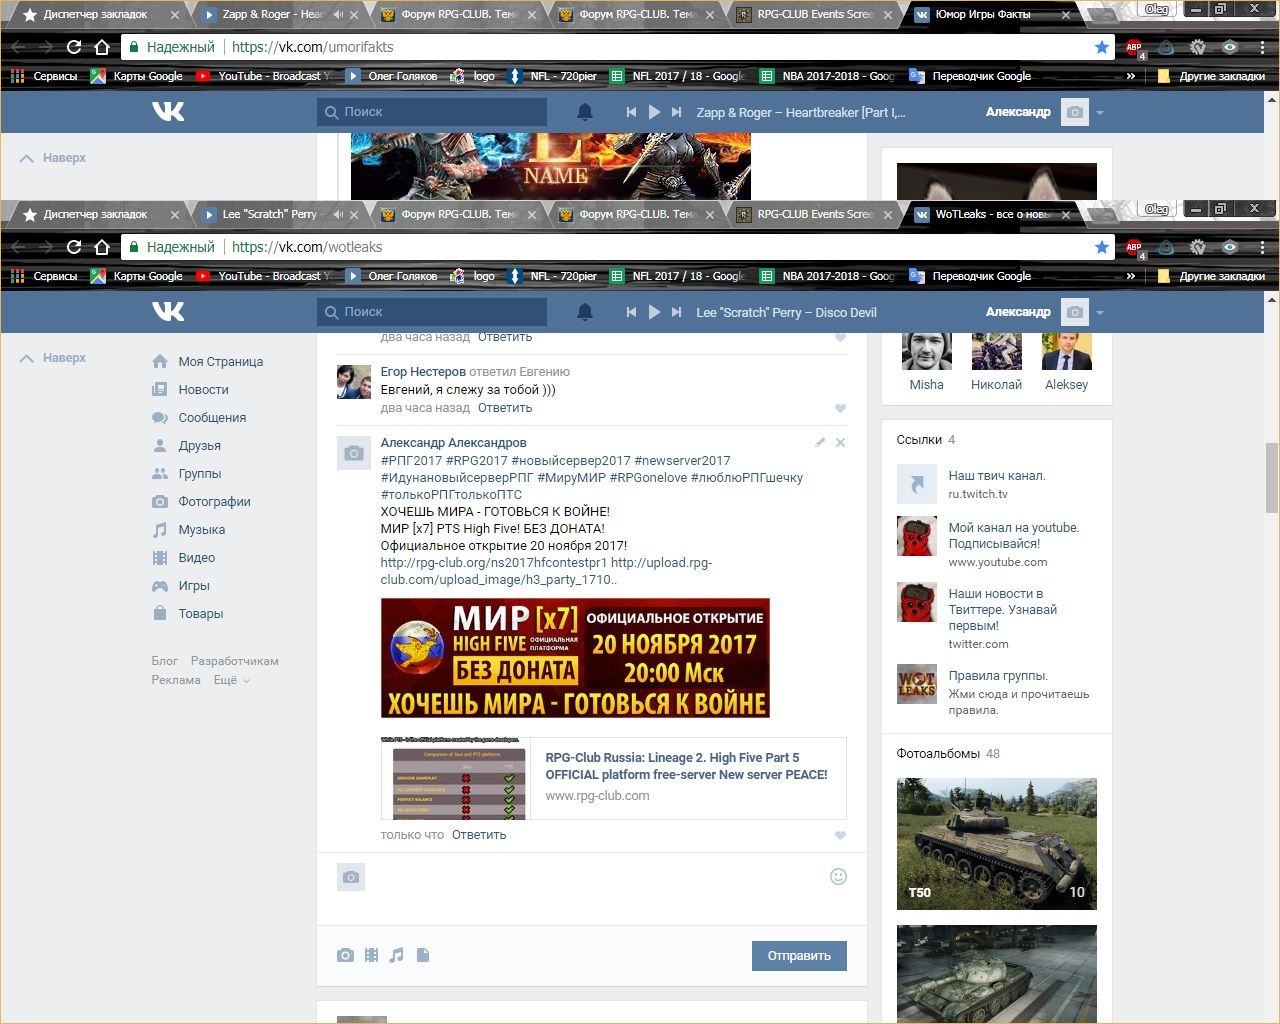Click the VK search field in the wotleaks window
The image size is (1280, 1024).
point(432,312)
